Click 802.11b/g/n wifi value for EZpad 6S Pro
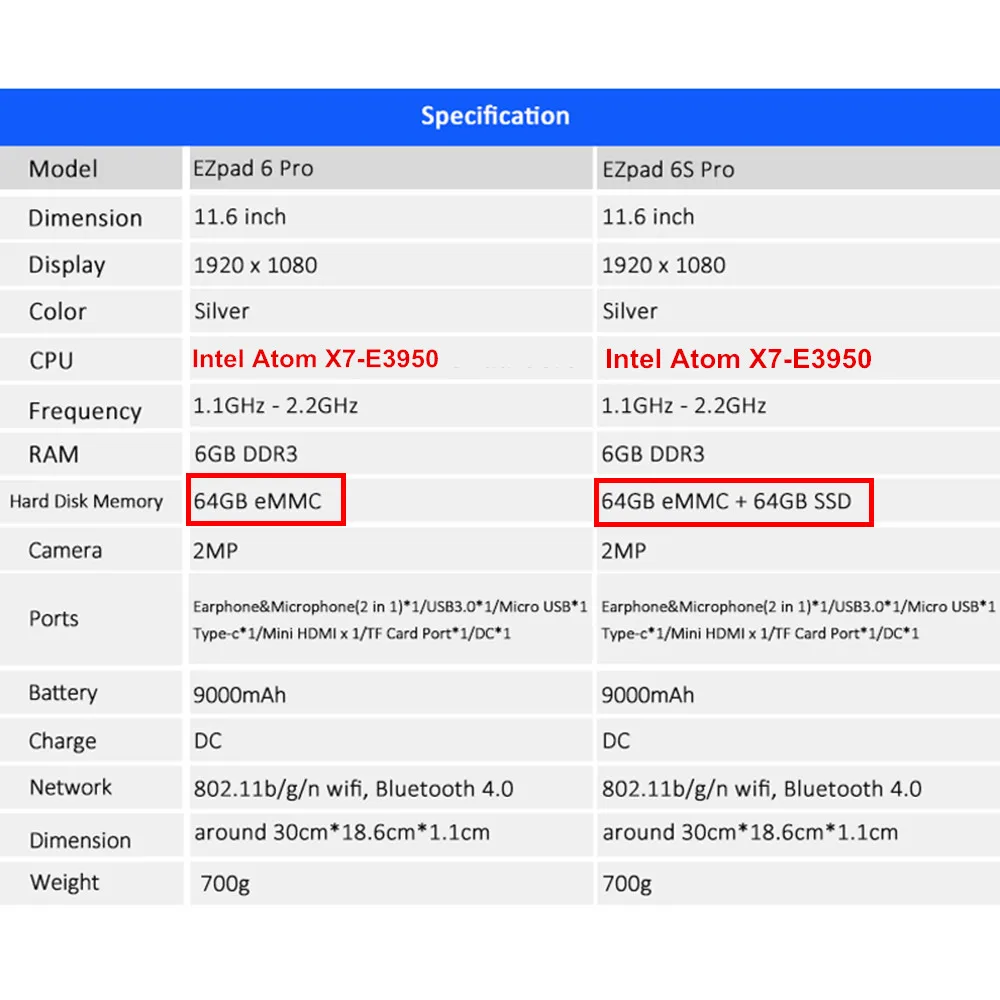Image resolution: width=1000 pixels, height=1000 pixels. point(762,790)
